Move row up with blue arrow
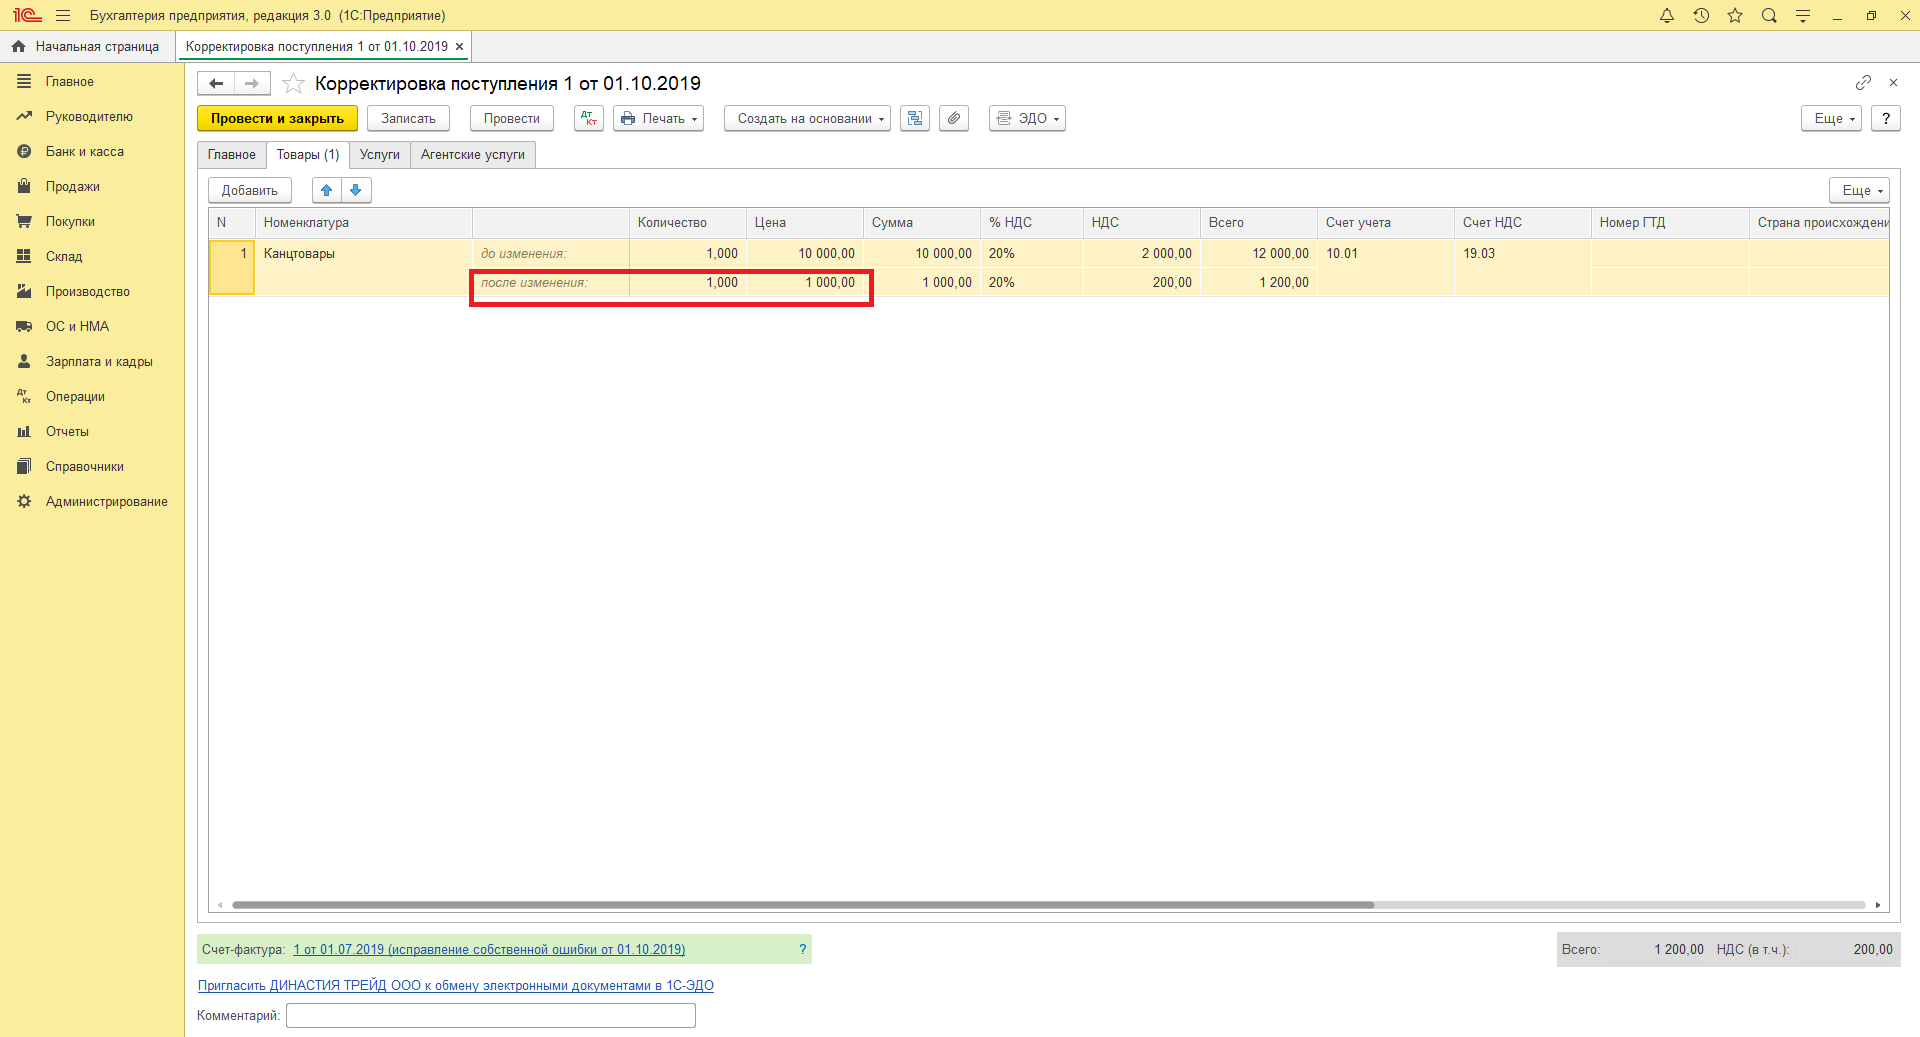 (x=327, y=190)
